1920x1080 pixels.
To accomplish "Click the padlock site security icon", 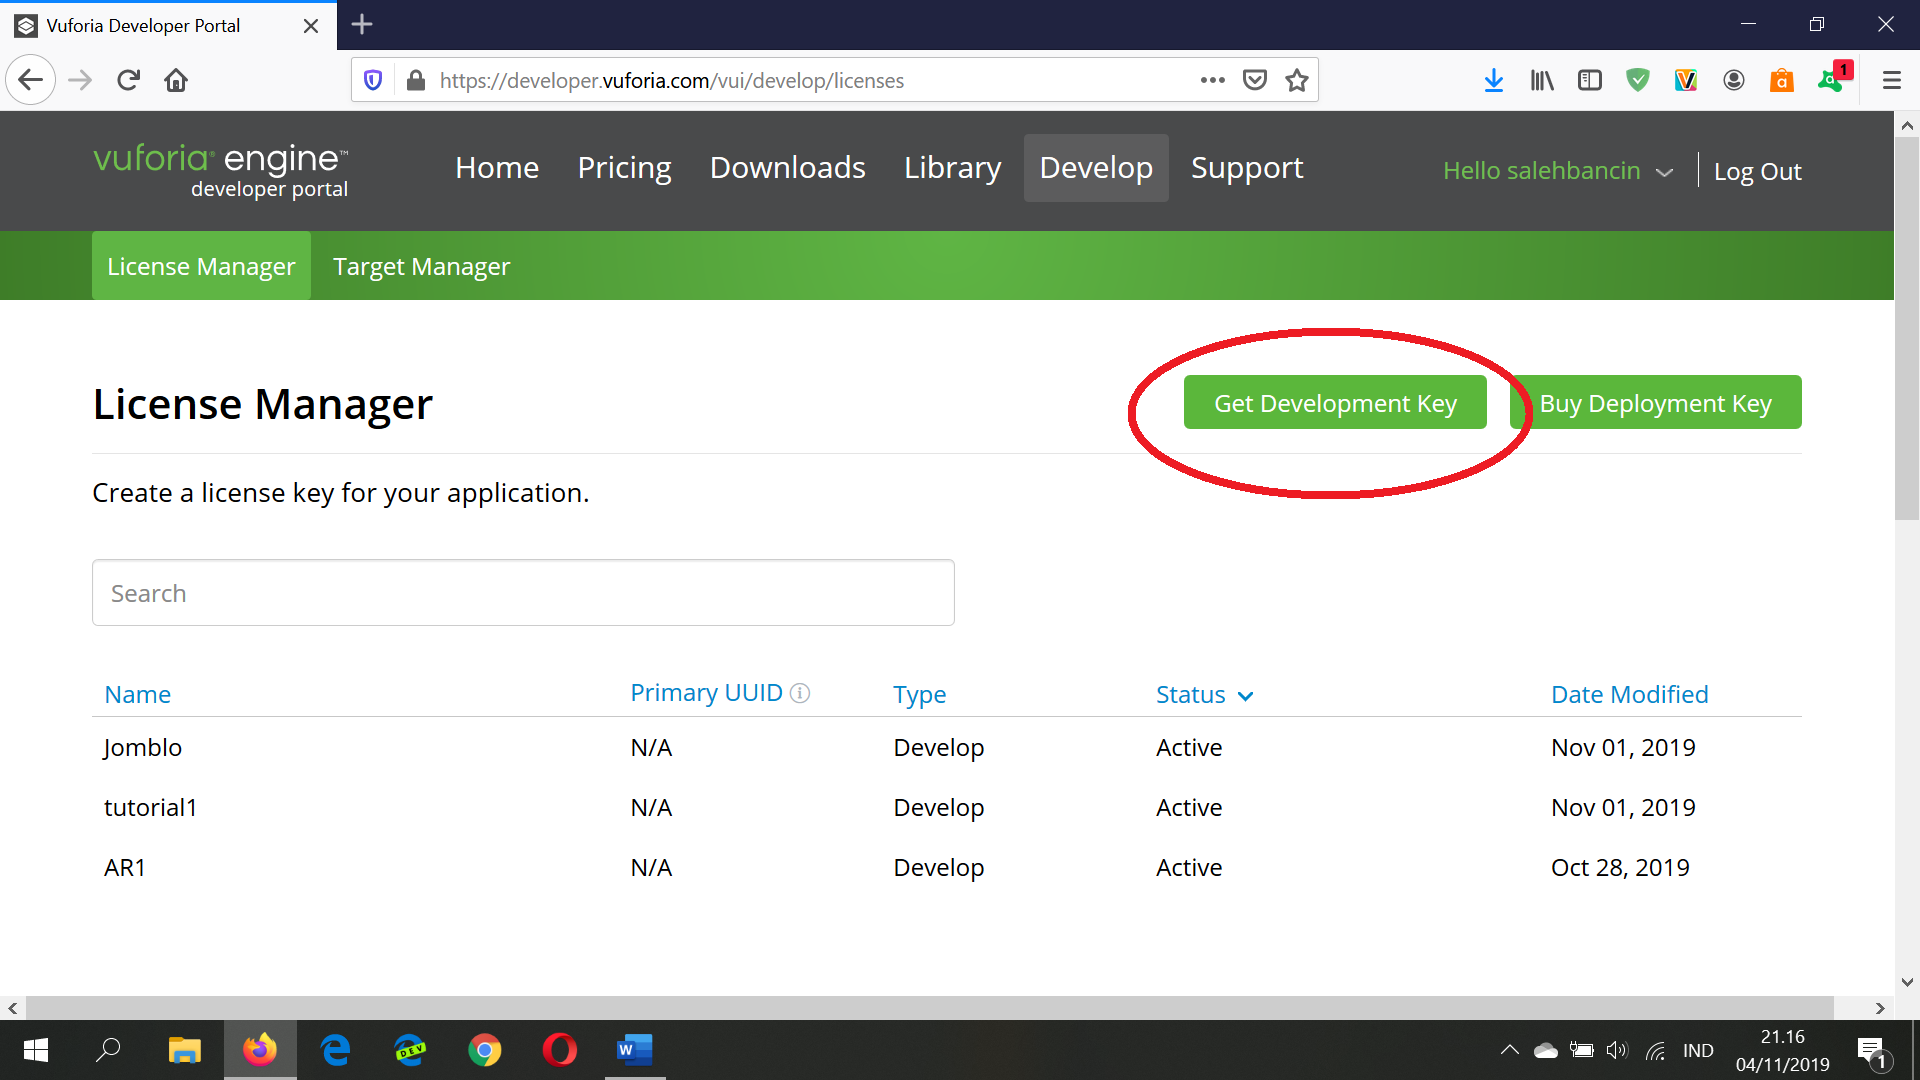I will (x=416, y=80).
